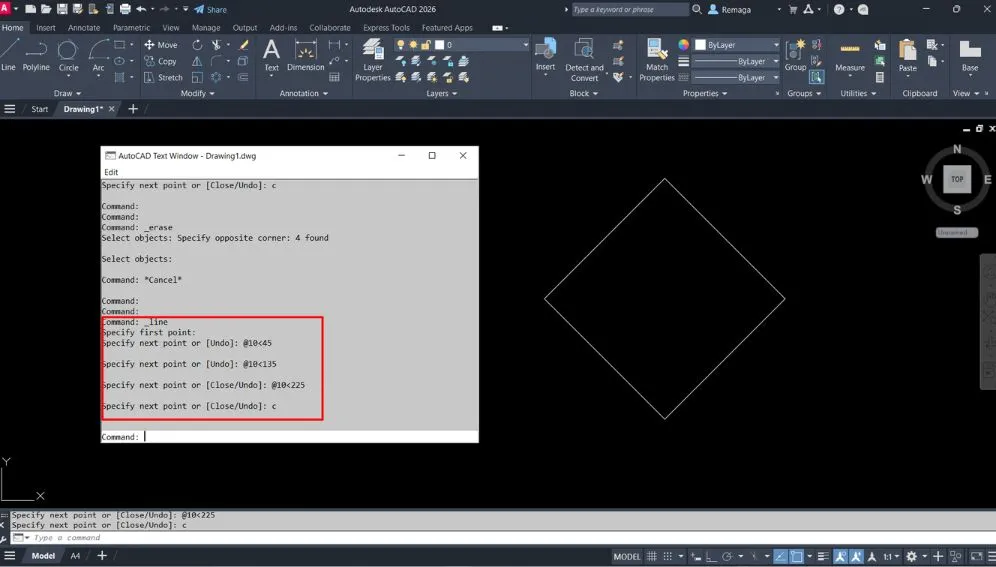Open Edit menu in AutoCAD Text Window
The width and height of the screenshot is (996, 567).
point(111,172)
